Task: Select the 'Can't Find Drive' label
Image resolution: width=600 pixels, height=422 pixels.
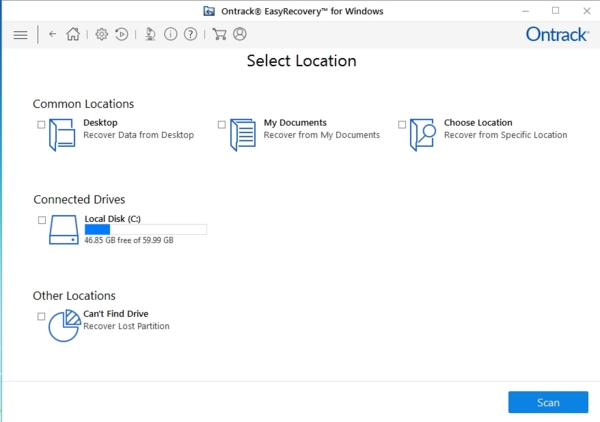Action: tap(116, 314)
